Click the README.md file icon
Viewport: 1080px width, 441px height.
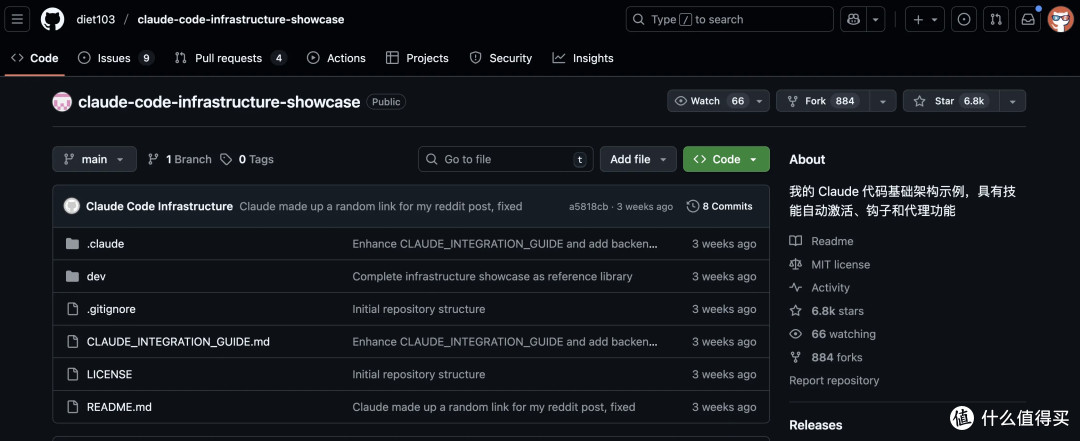coord(72,407)
